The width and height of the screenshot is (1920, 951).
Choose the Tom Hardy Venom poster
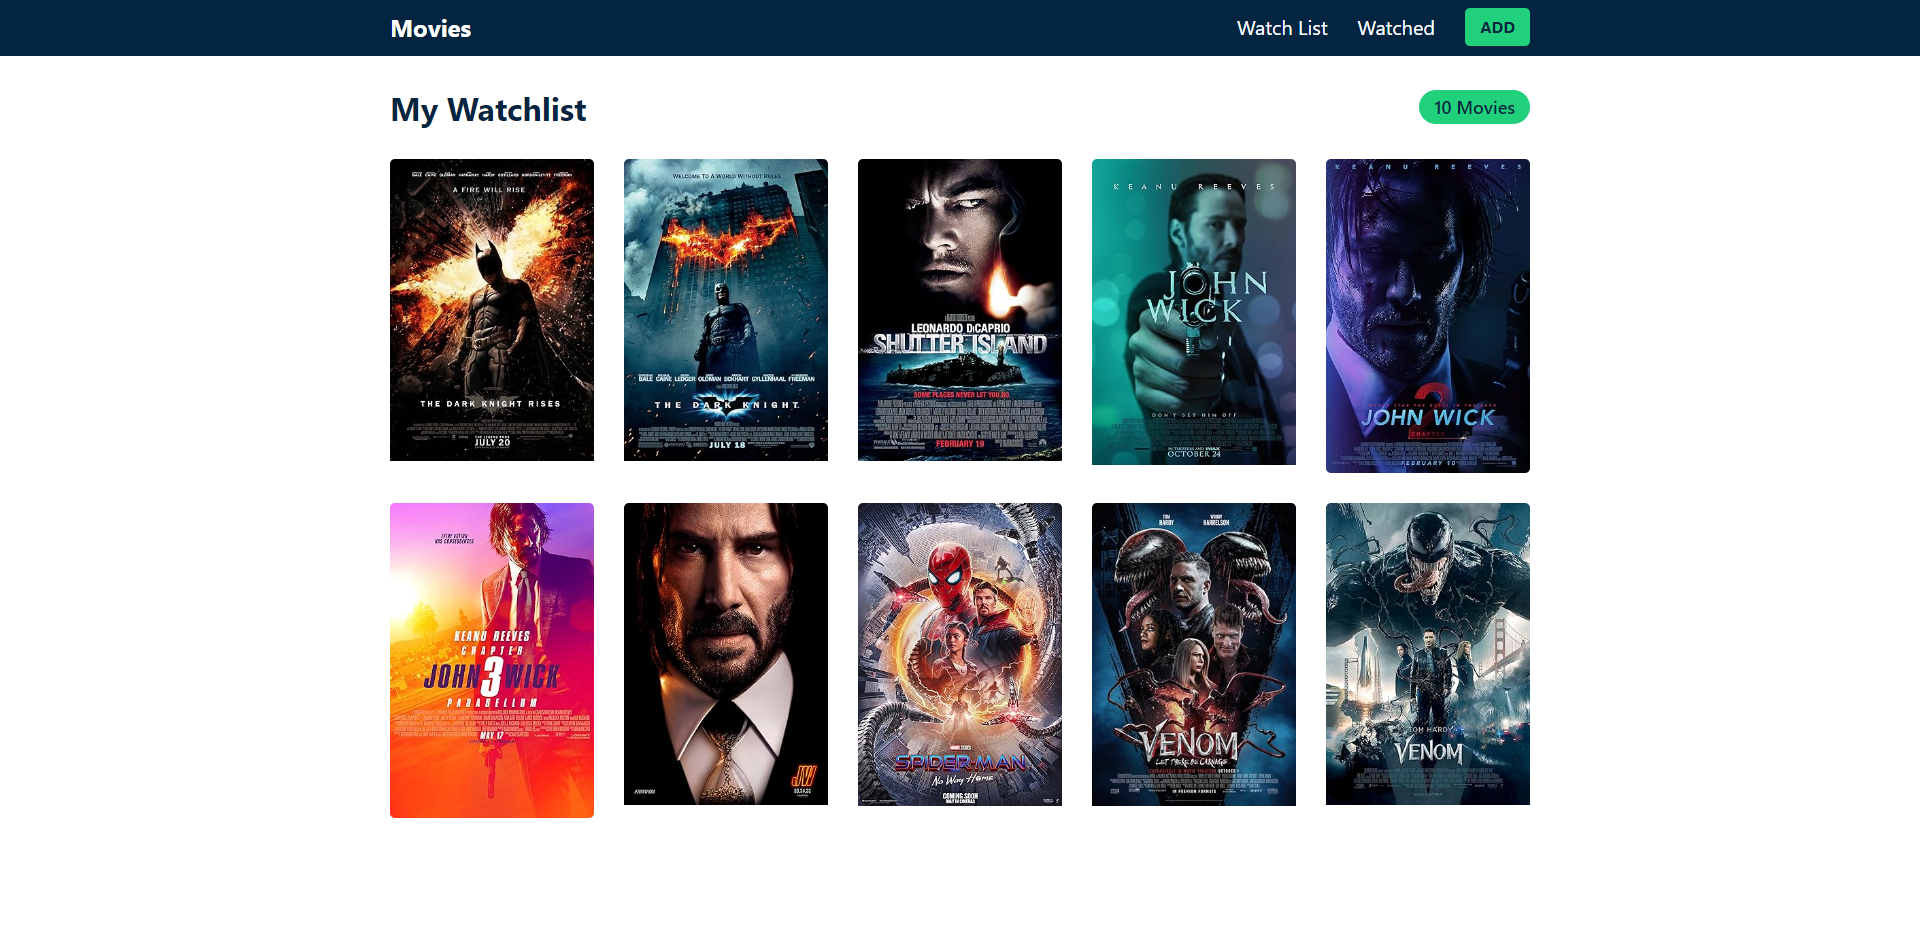point(1428,654)
